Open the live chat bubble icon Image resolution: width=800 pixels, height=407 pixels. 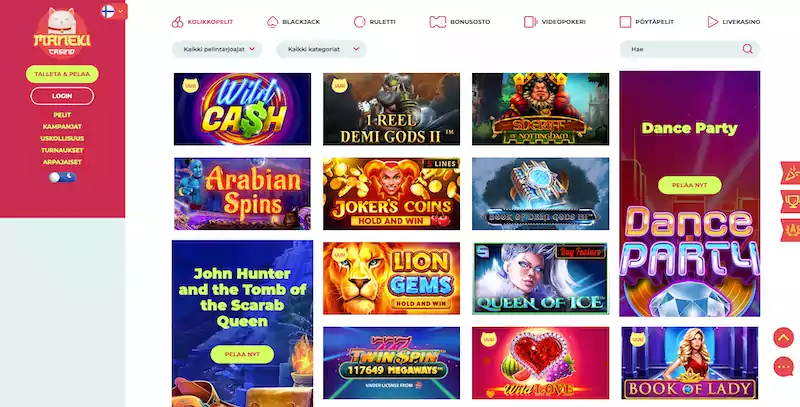click(784, 367)
